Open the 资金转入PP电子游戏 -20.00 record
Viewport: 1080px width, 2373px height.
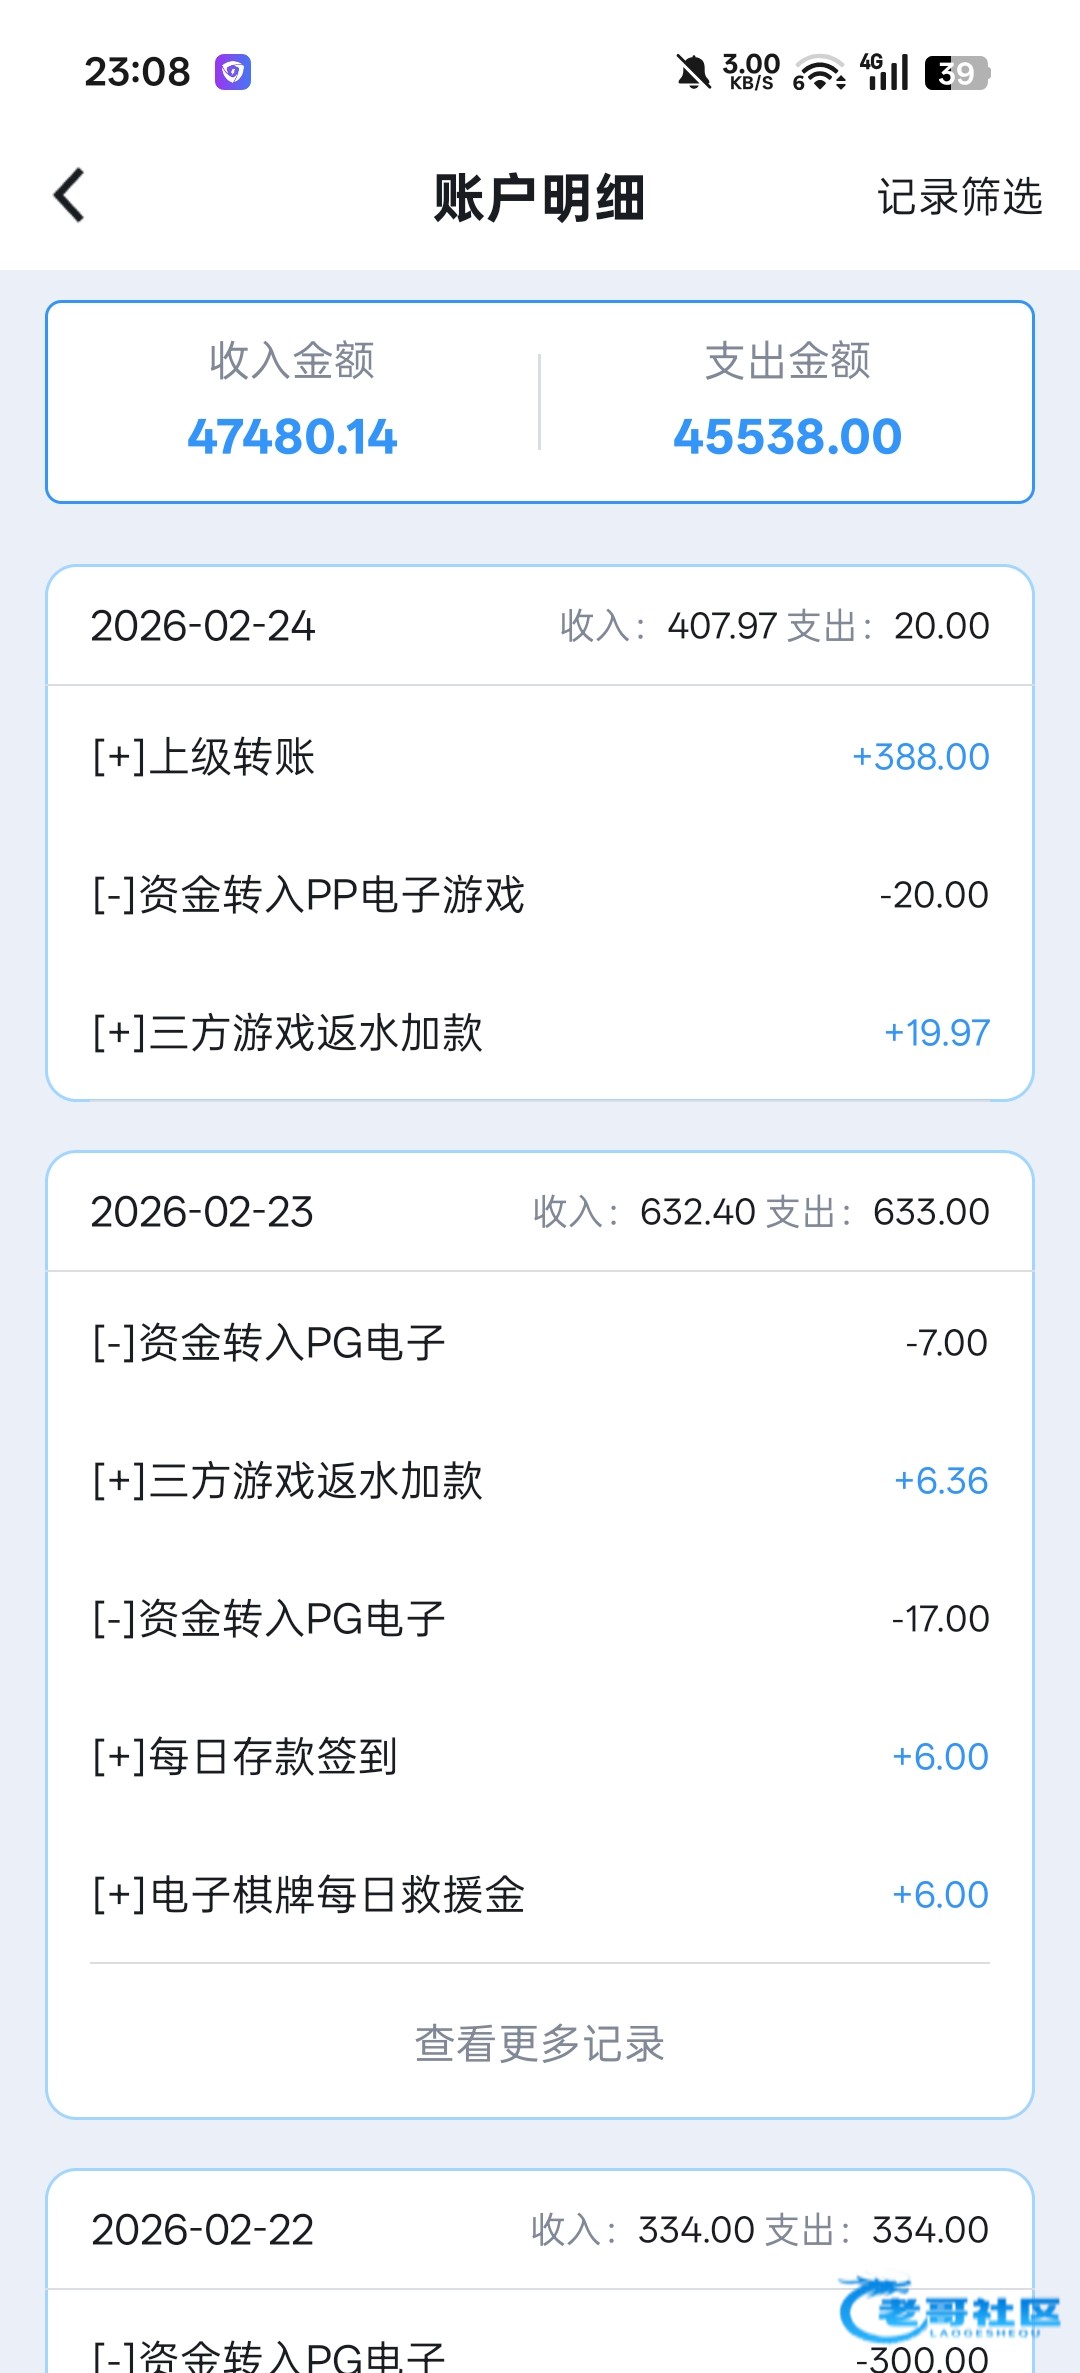(x=540, y=895)
